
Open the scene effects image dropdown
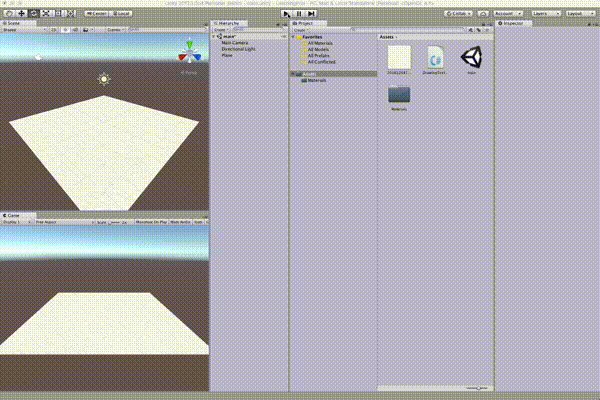[88, 29]
